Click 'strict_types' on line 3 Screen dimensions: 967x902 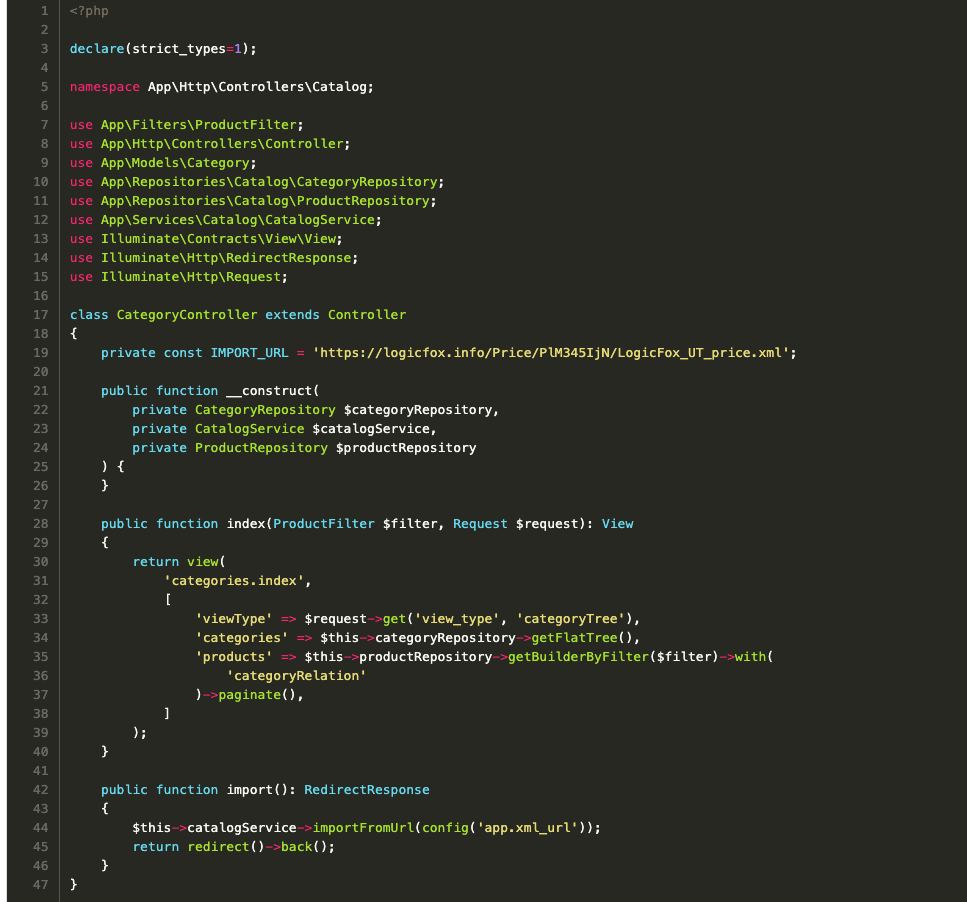click(x=179, y=49)
